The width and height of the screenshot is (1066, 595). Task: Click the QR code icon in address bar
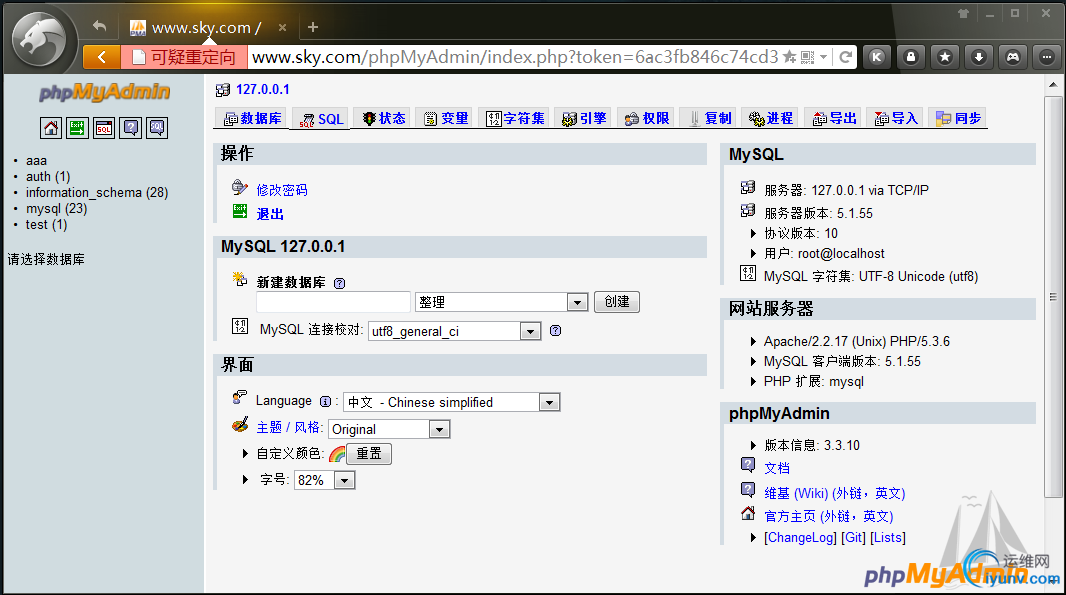(807, 57)
